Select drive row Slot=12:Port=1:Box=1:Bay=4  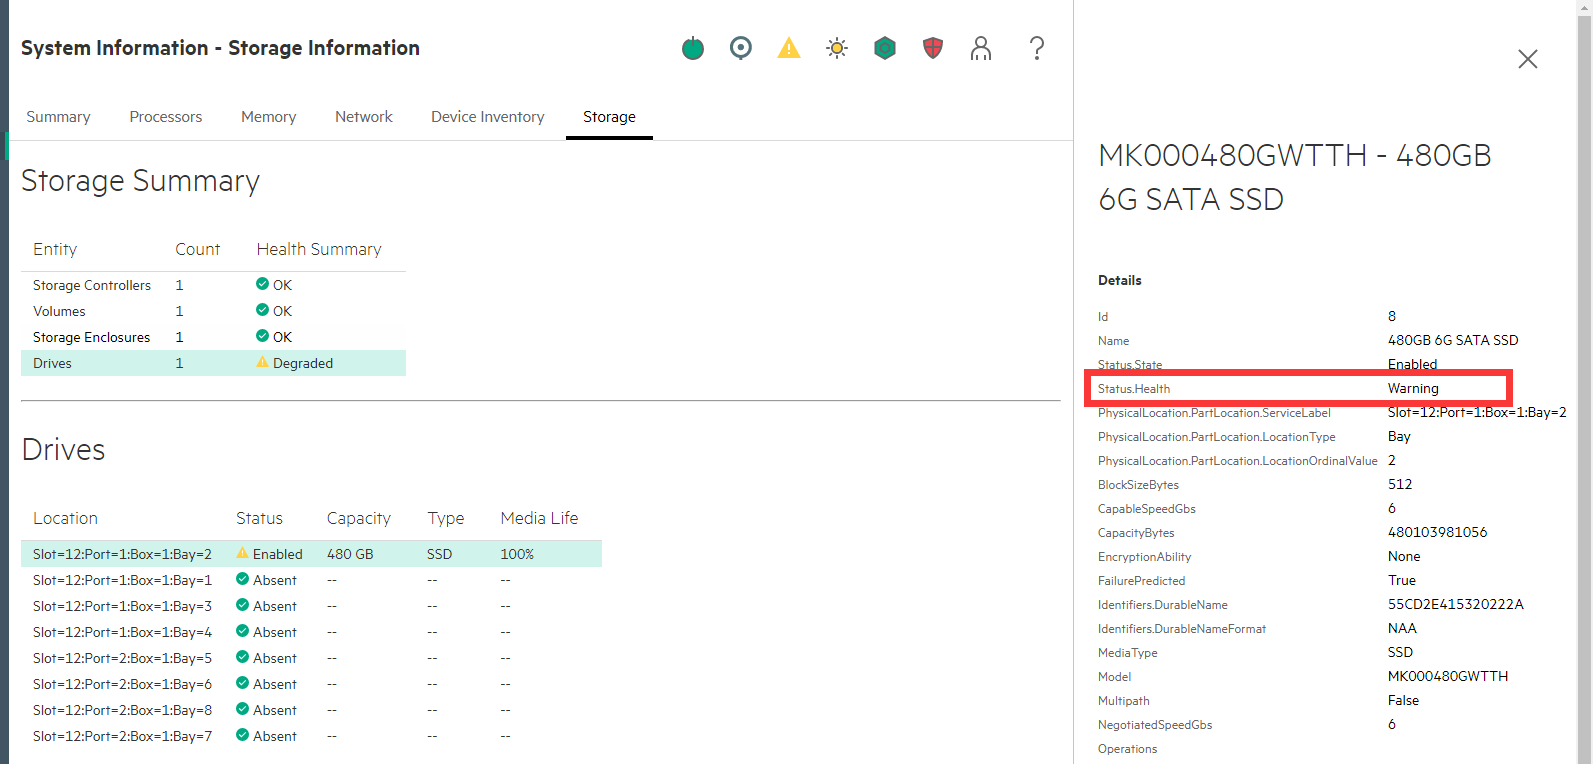pyautogui.click(x=311, y=632)
